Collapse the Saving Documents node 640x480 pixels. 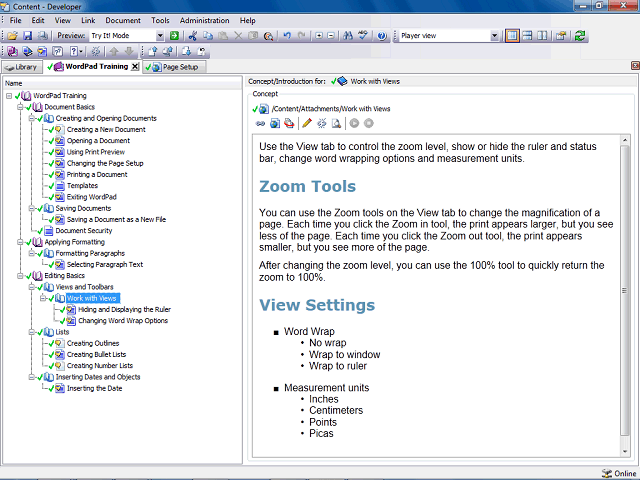click(x=31, y=209)
